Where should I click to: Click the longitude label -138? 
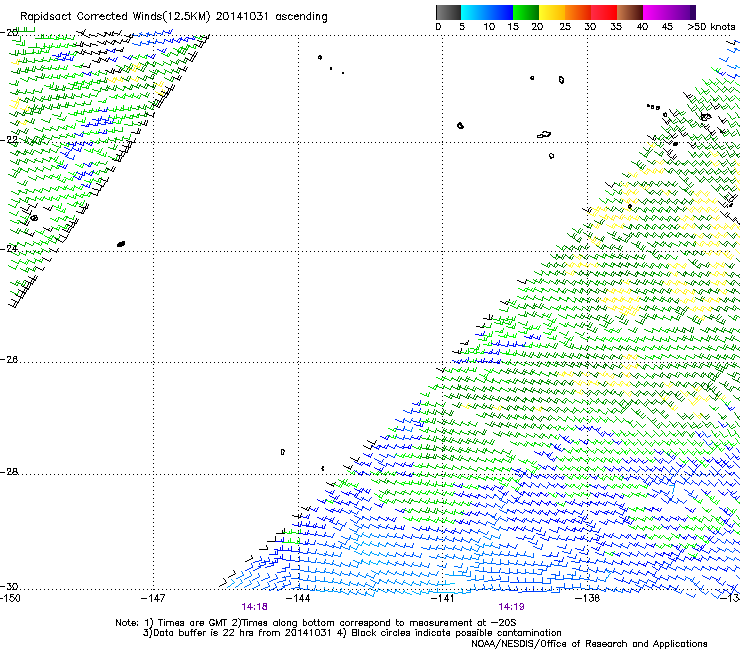(588, 598)
